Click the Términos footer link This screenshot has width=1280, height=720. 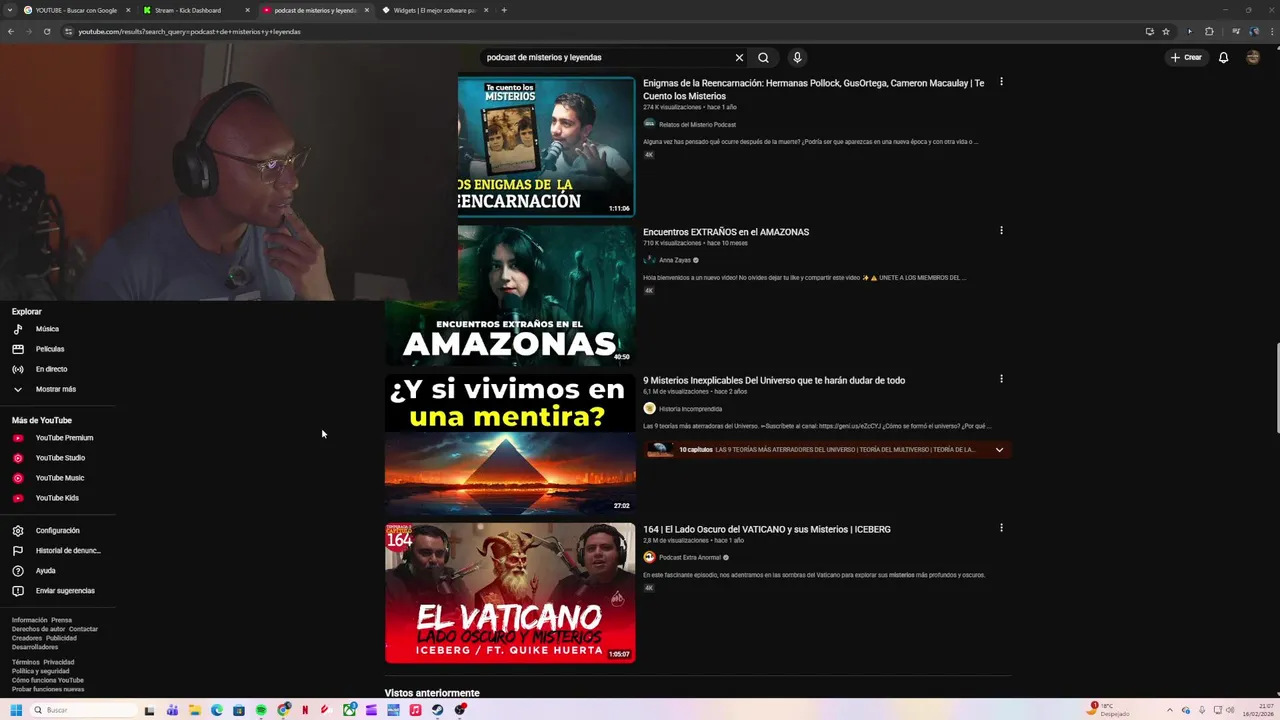[25, 662]
